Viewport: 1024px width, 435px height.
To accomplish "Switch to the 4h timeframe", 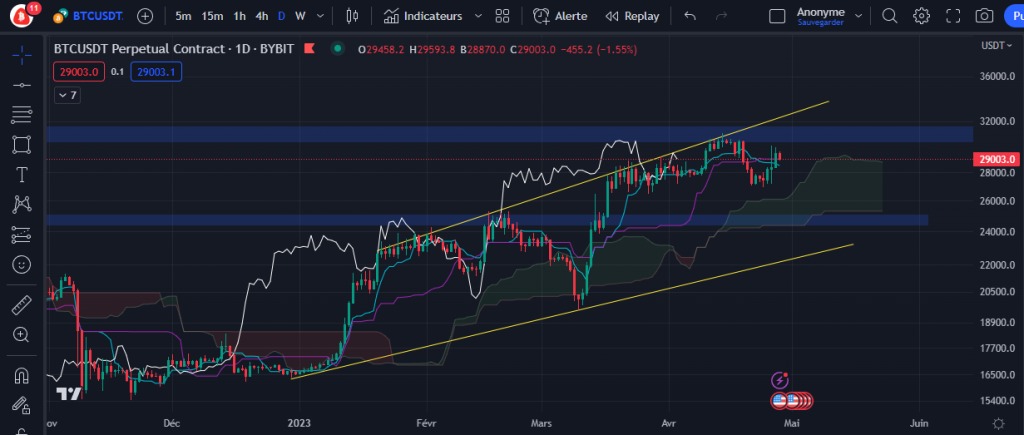I will (x=262, y=16).
